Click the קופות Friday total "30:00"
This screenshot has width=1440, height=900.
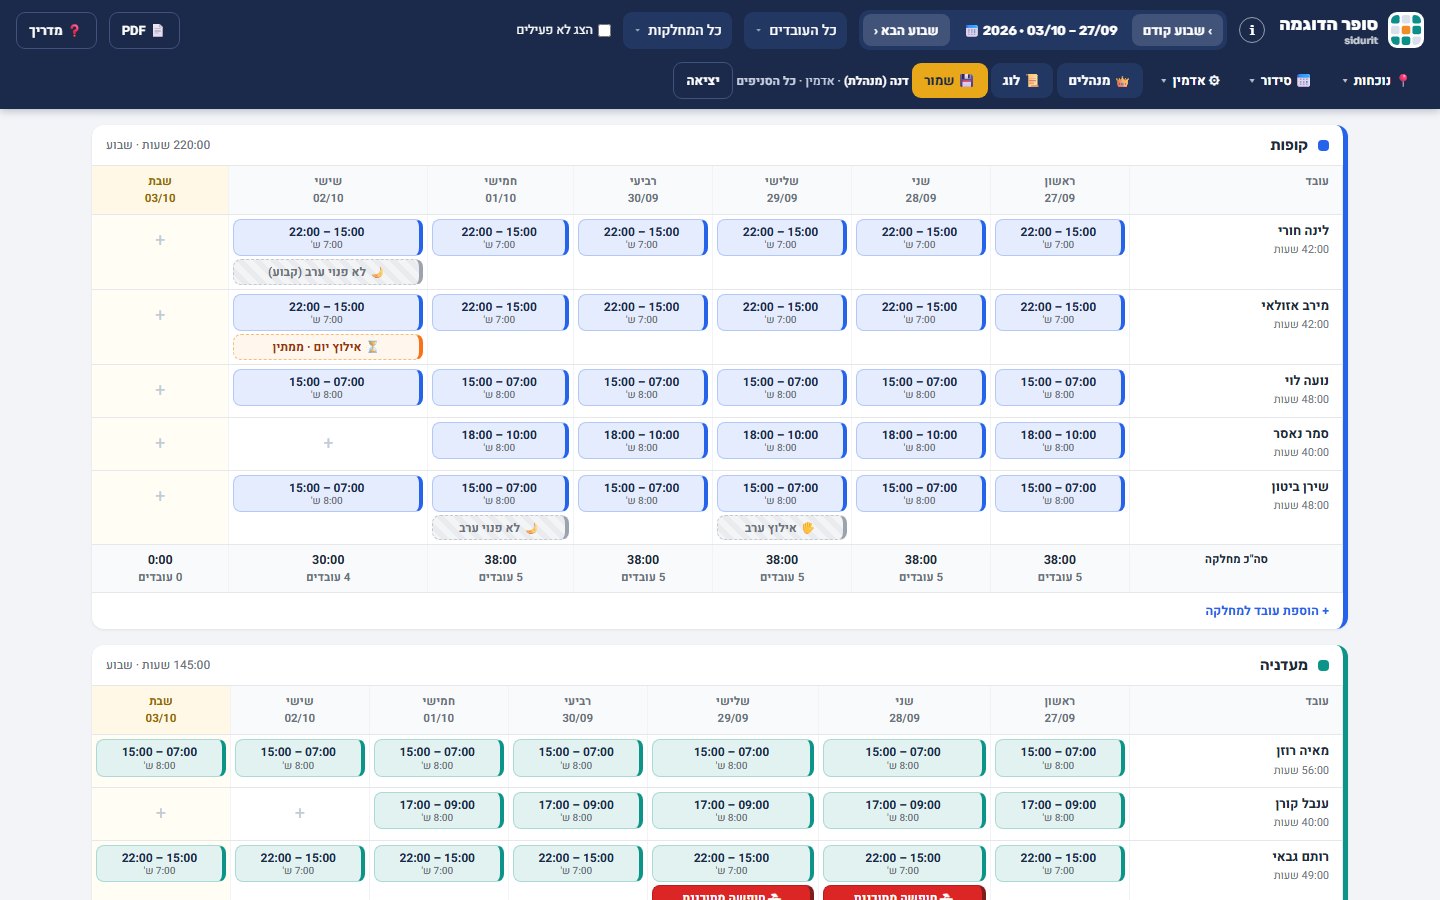click(328, 560)
